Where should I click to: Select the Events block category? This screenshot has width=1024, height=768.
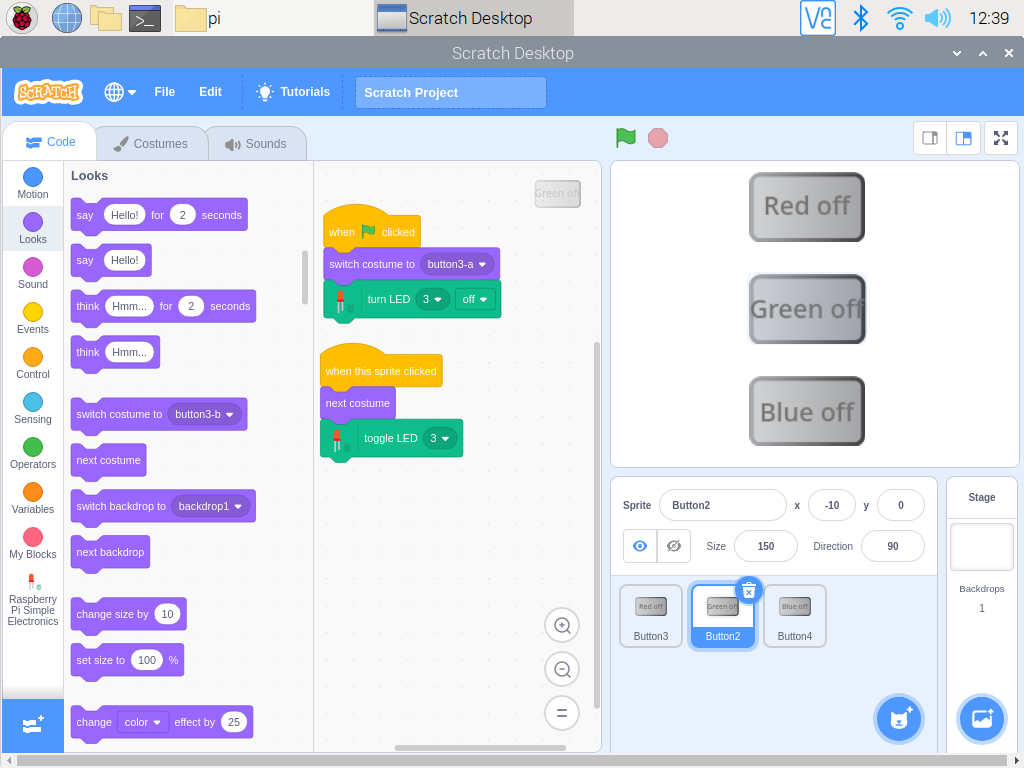(x=33, y=319)
